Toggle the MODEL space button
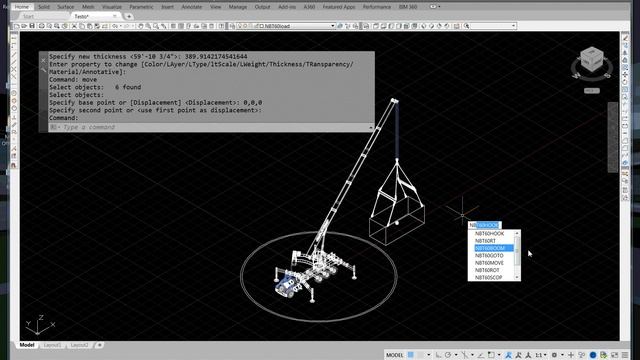 [x=395, y=355]
